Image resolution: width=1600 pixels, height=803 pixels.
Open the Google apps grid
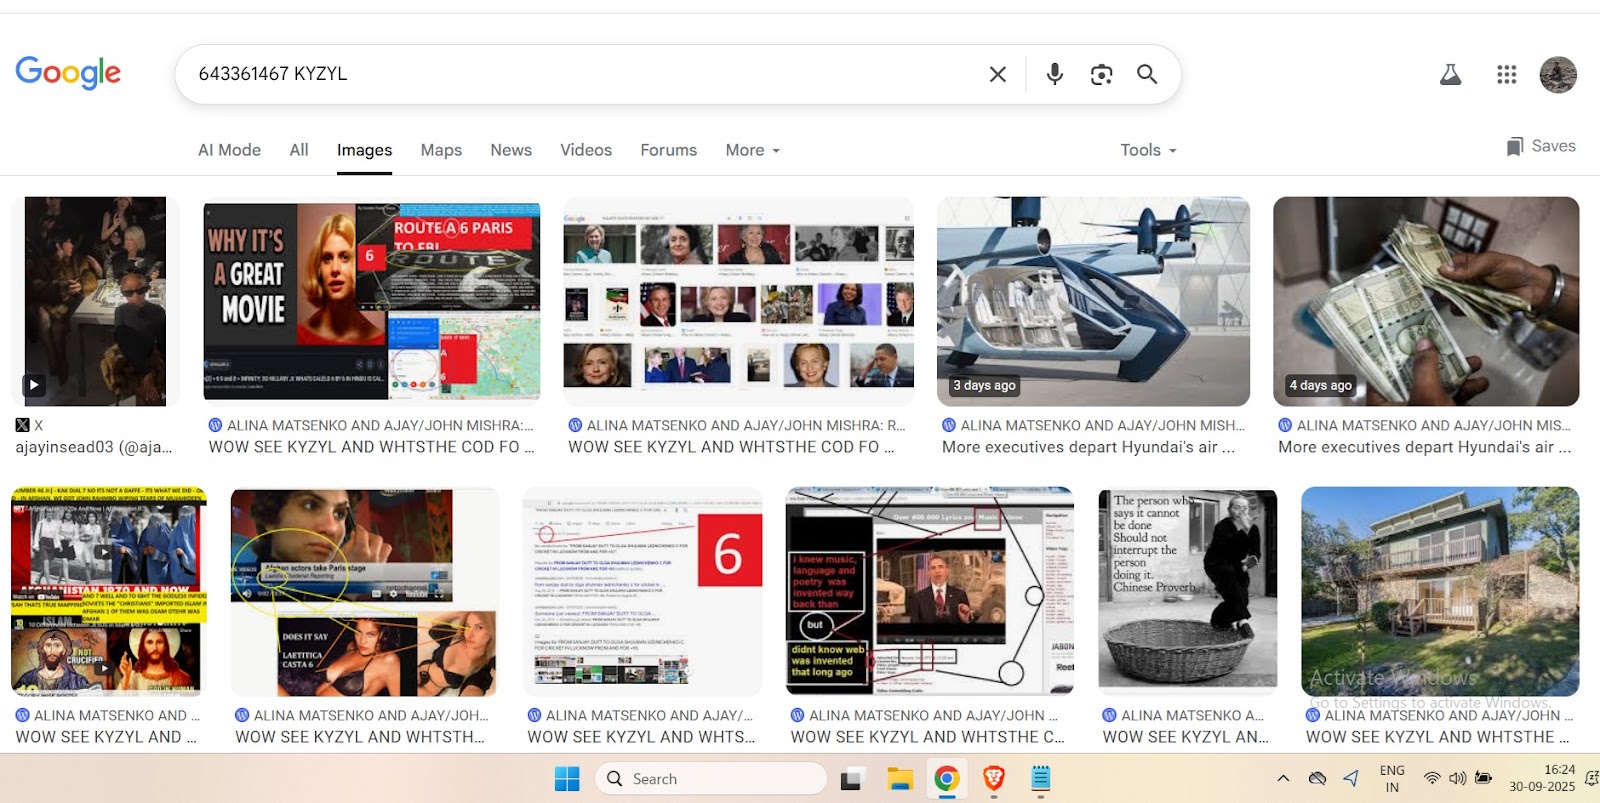click(x=1506, y=74)
